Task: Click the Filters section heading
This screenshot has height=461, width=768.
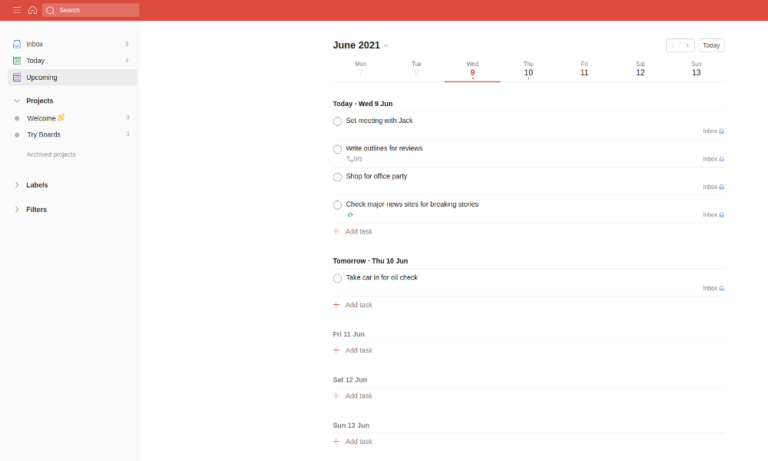Action: click(x=37, y=210)
